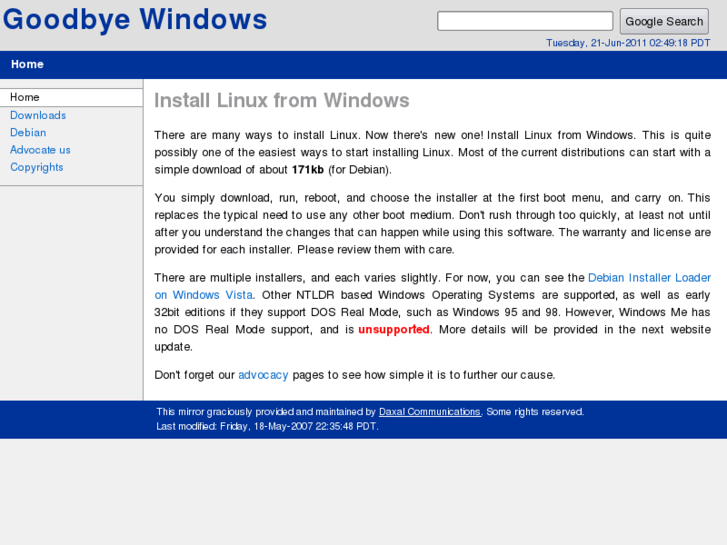This screenshot has width=727, height=545.
Task: Click the 'Some rights reserved.' footer text
Action: tap(535, 412)
